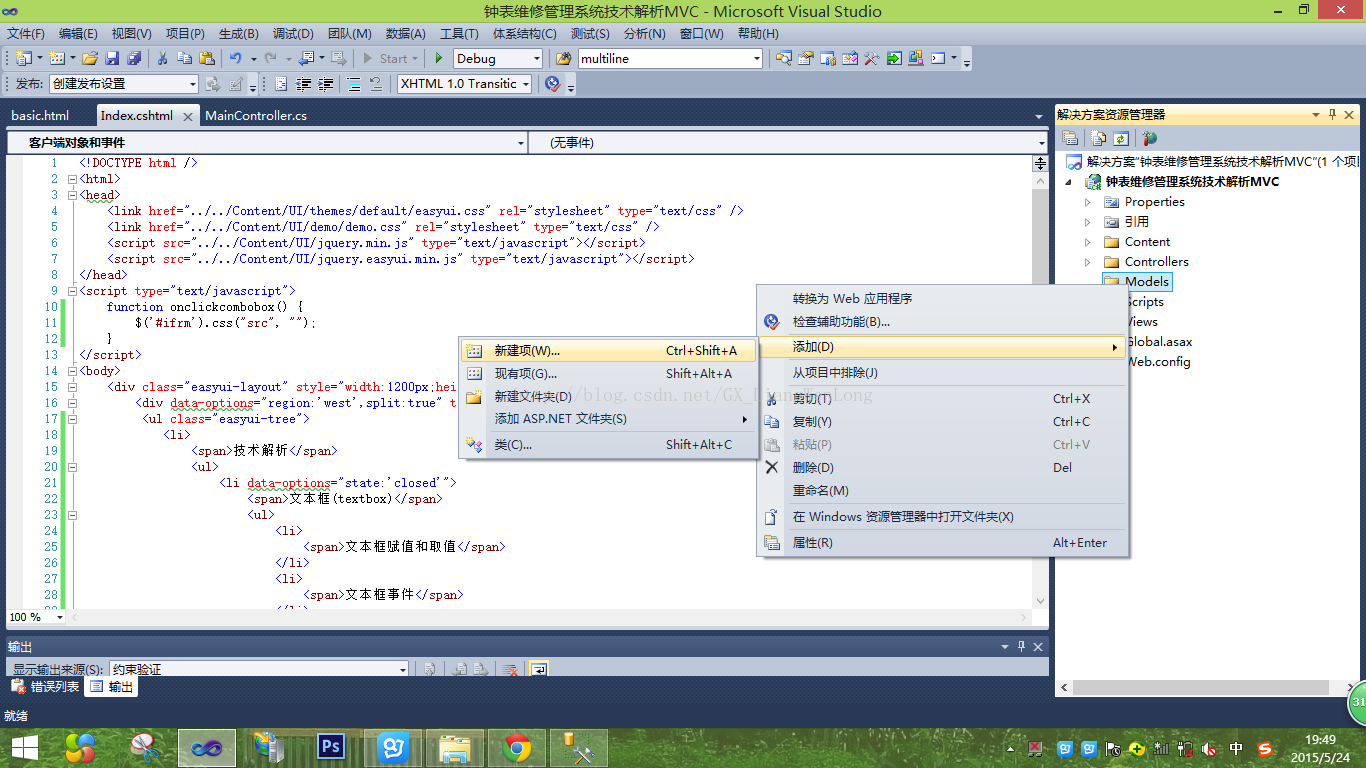This screenshot has height=768, width=1366.
Task: Click the Copy icon in the toolbar
Action: pos(185,59)
